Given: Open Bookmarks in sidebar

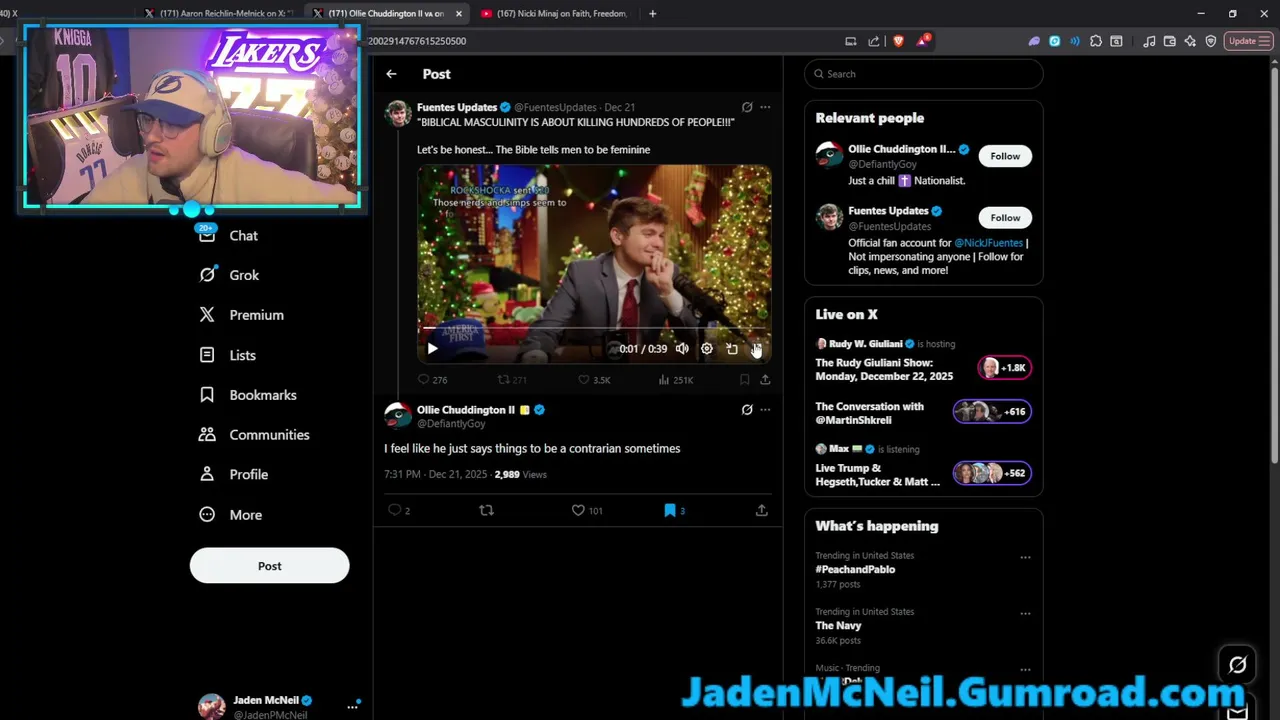Looking at the screenshot, I should (x=247, y=395).
